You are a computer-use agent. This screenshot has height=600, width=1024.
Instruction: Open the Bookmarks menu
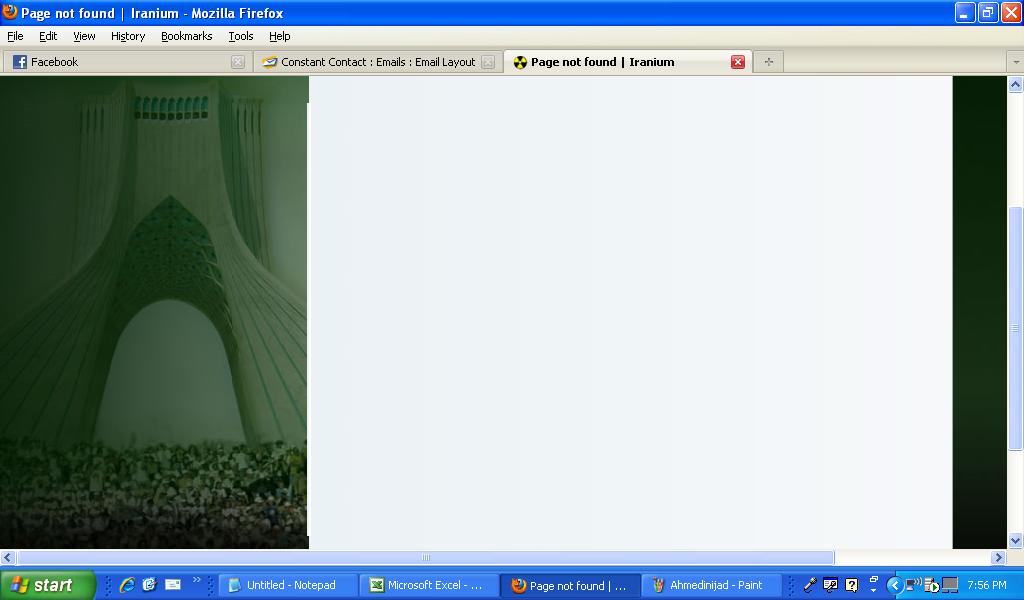click(x=186, y=36)
